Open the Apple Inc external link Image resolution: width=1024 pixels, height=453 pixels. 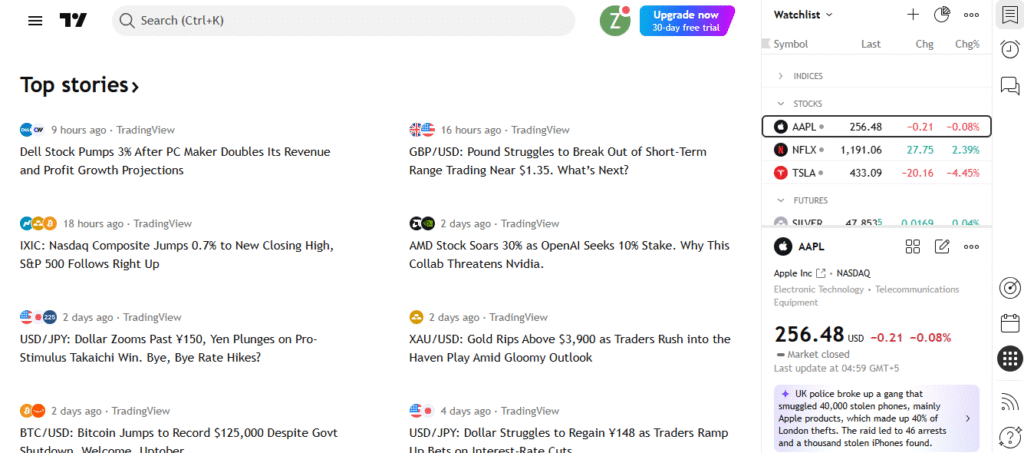(821, 273)
